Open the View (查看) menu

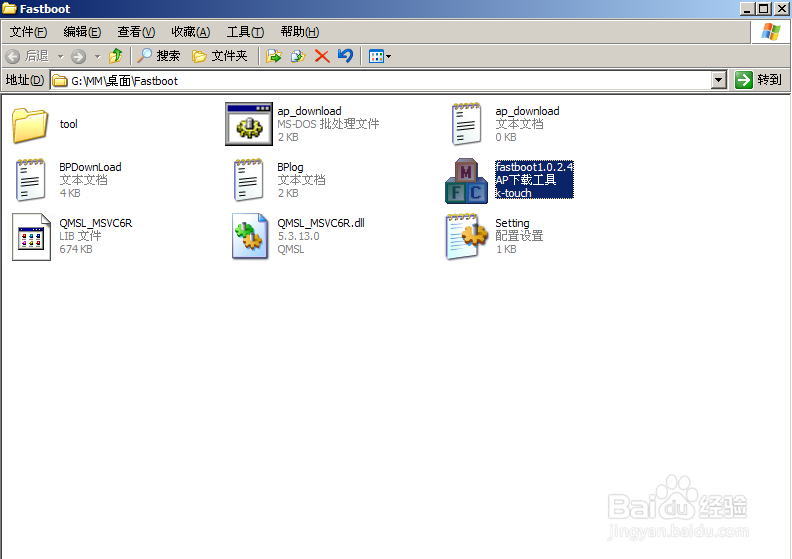(136, 32)
